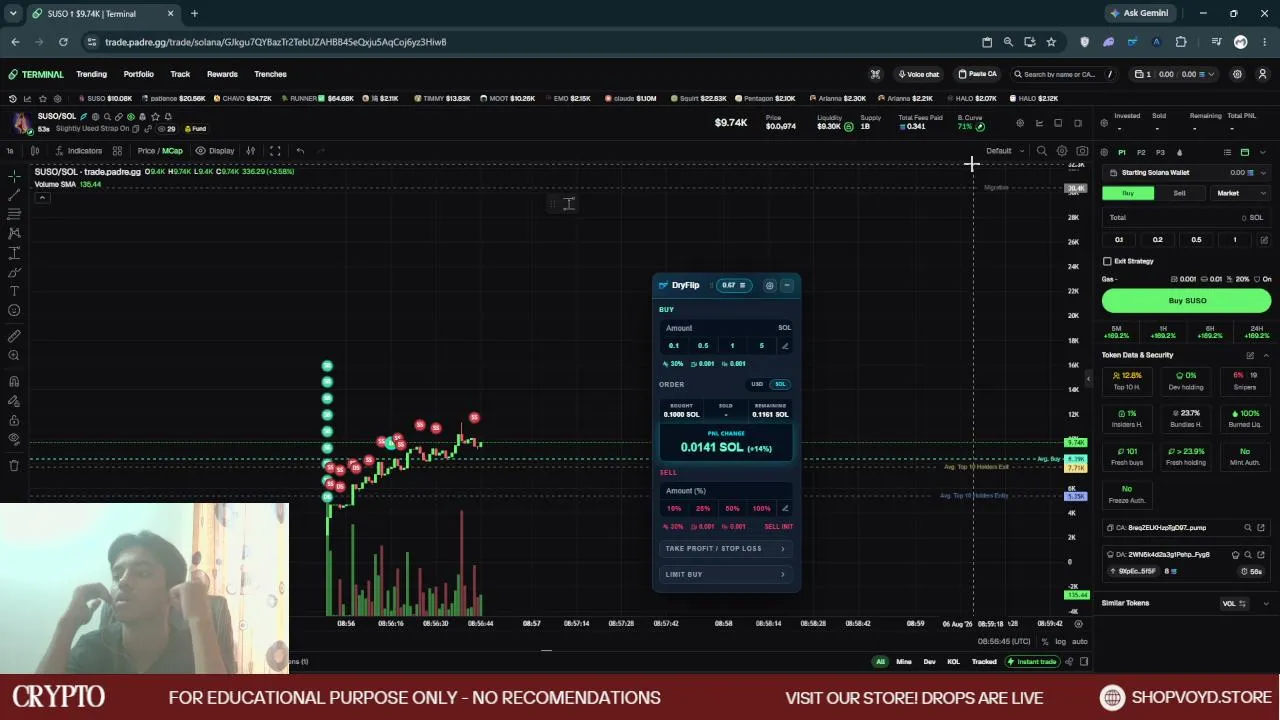Enter fullscreen chart mode
Viewport: 1280px width, 720px height.
tap(275, 151)
